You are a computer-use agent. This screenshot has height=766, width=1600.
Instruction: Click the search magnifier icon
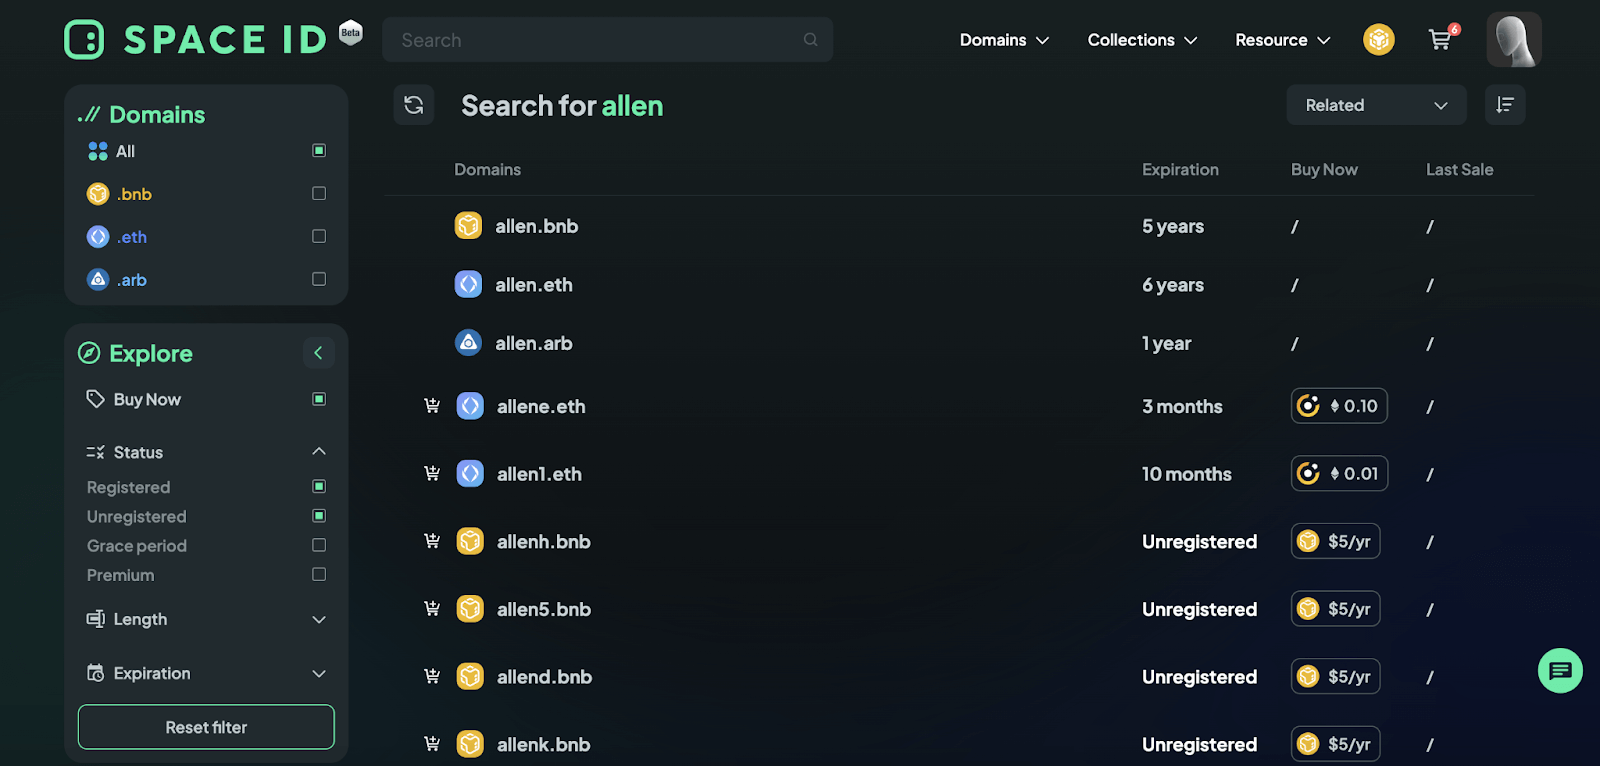click(811, 40)
